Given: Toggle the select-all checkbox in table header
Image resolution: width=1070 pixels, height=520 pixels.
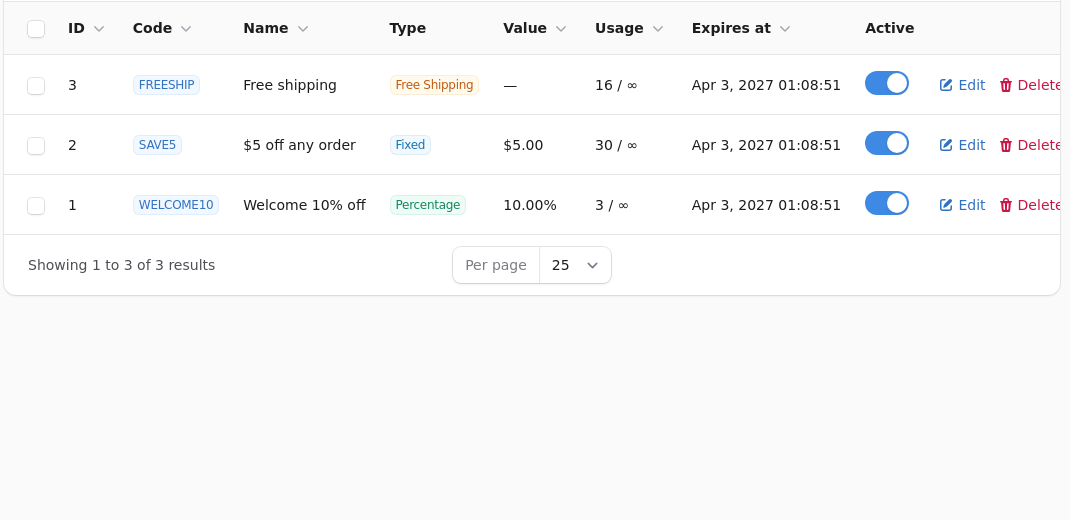Looking at the screenshot, I should [x=36, y=29].
